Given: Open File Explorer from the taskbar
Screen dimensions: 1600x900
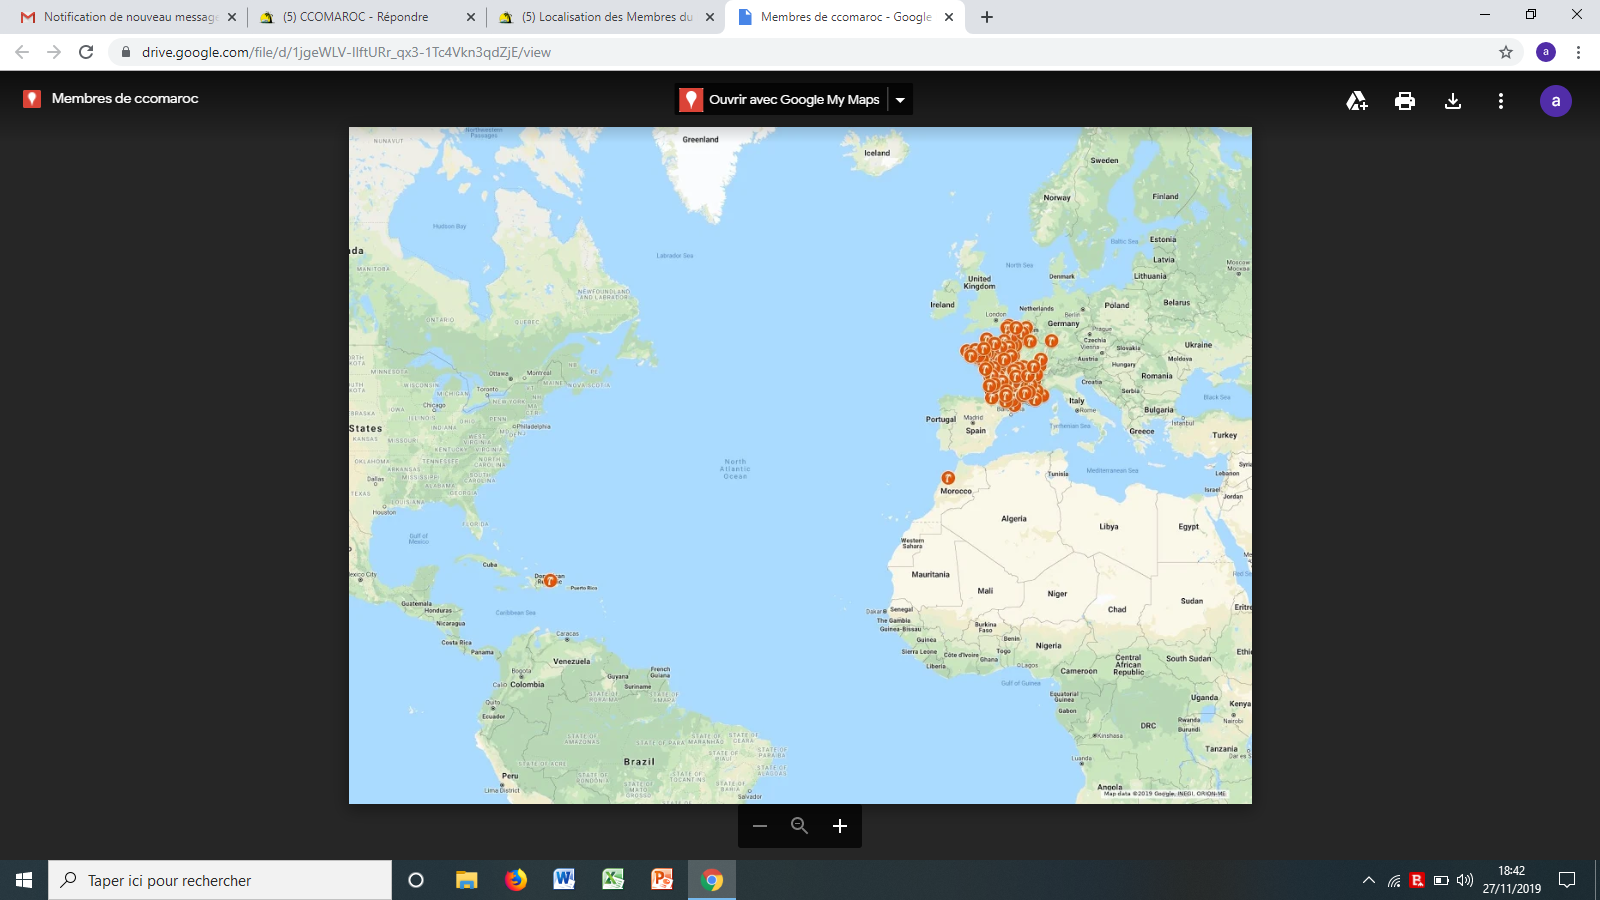Looking at the screenshot, I should [466, 880].
